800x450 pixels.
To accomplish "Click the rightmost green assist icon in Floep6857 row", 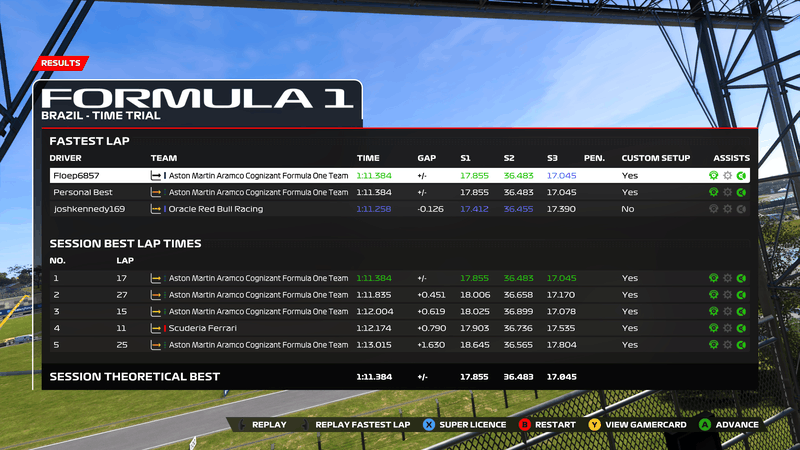I will click(x=741, y=176).
